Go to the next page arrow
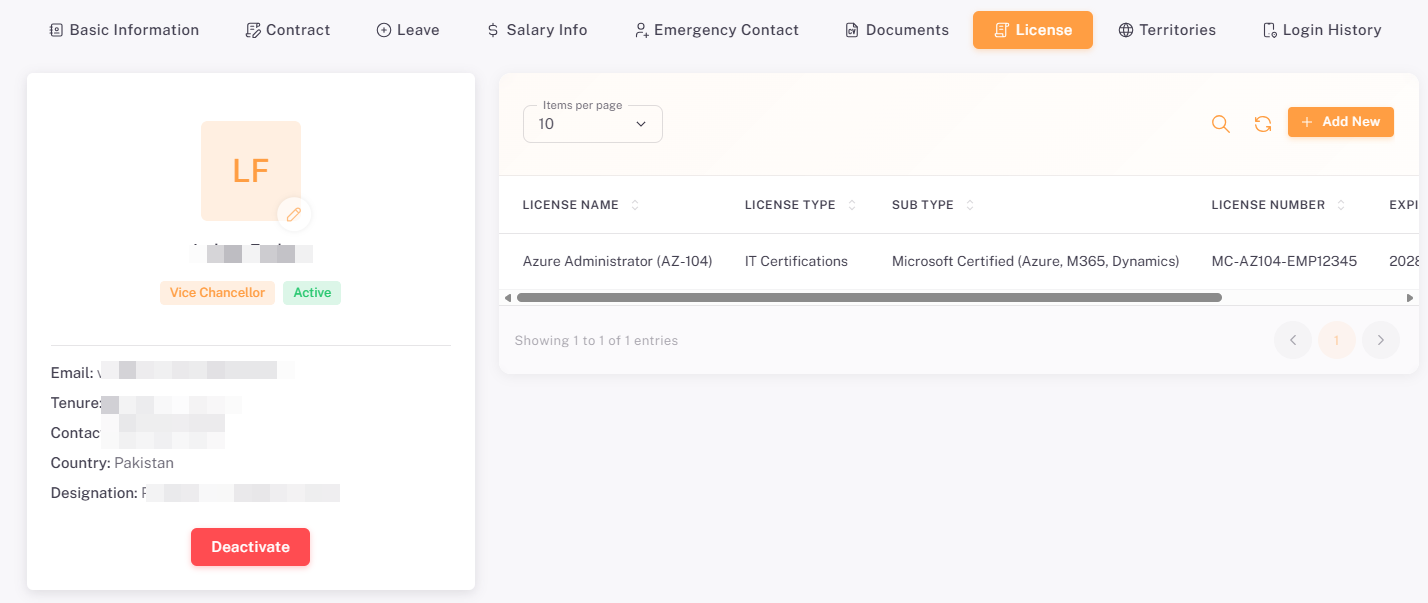 [1381, 340]
